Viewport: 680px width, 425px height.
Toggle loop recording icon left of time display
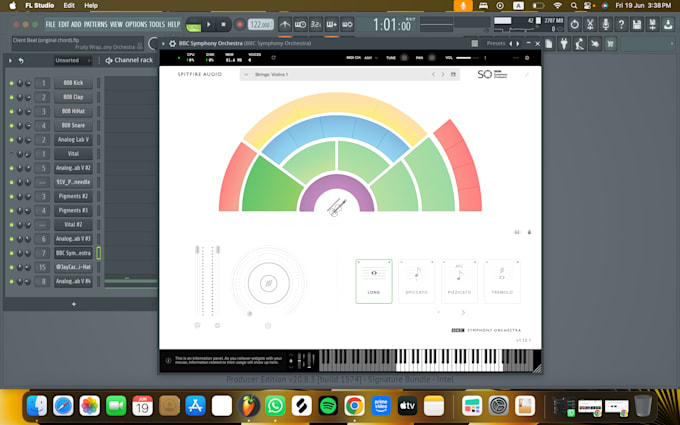pyautogui.click(x=347, y=25)
